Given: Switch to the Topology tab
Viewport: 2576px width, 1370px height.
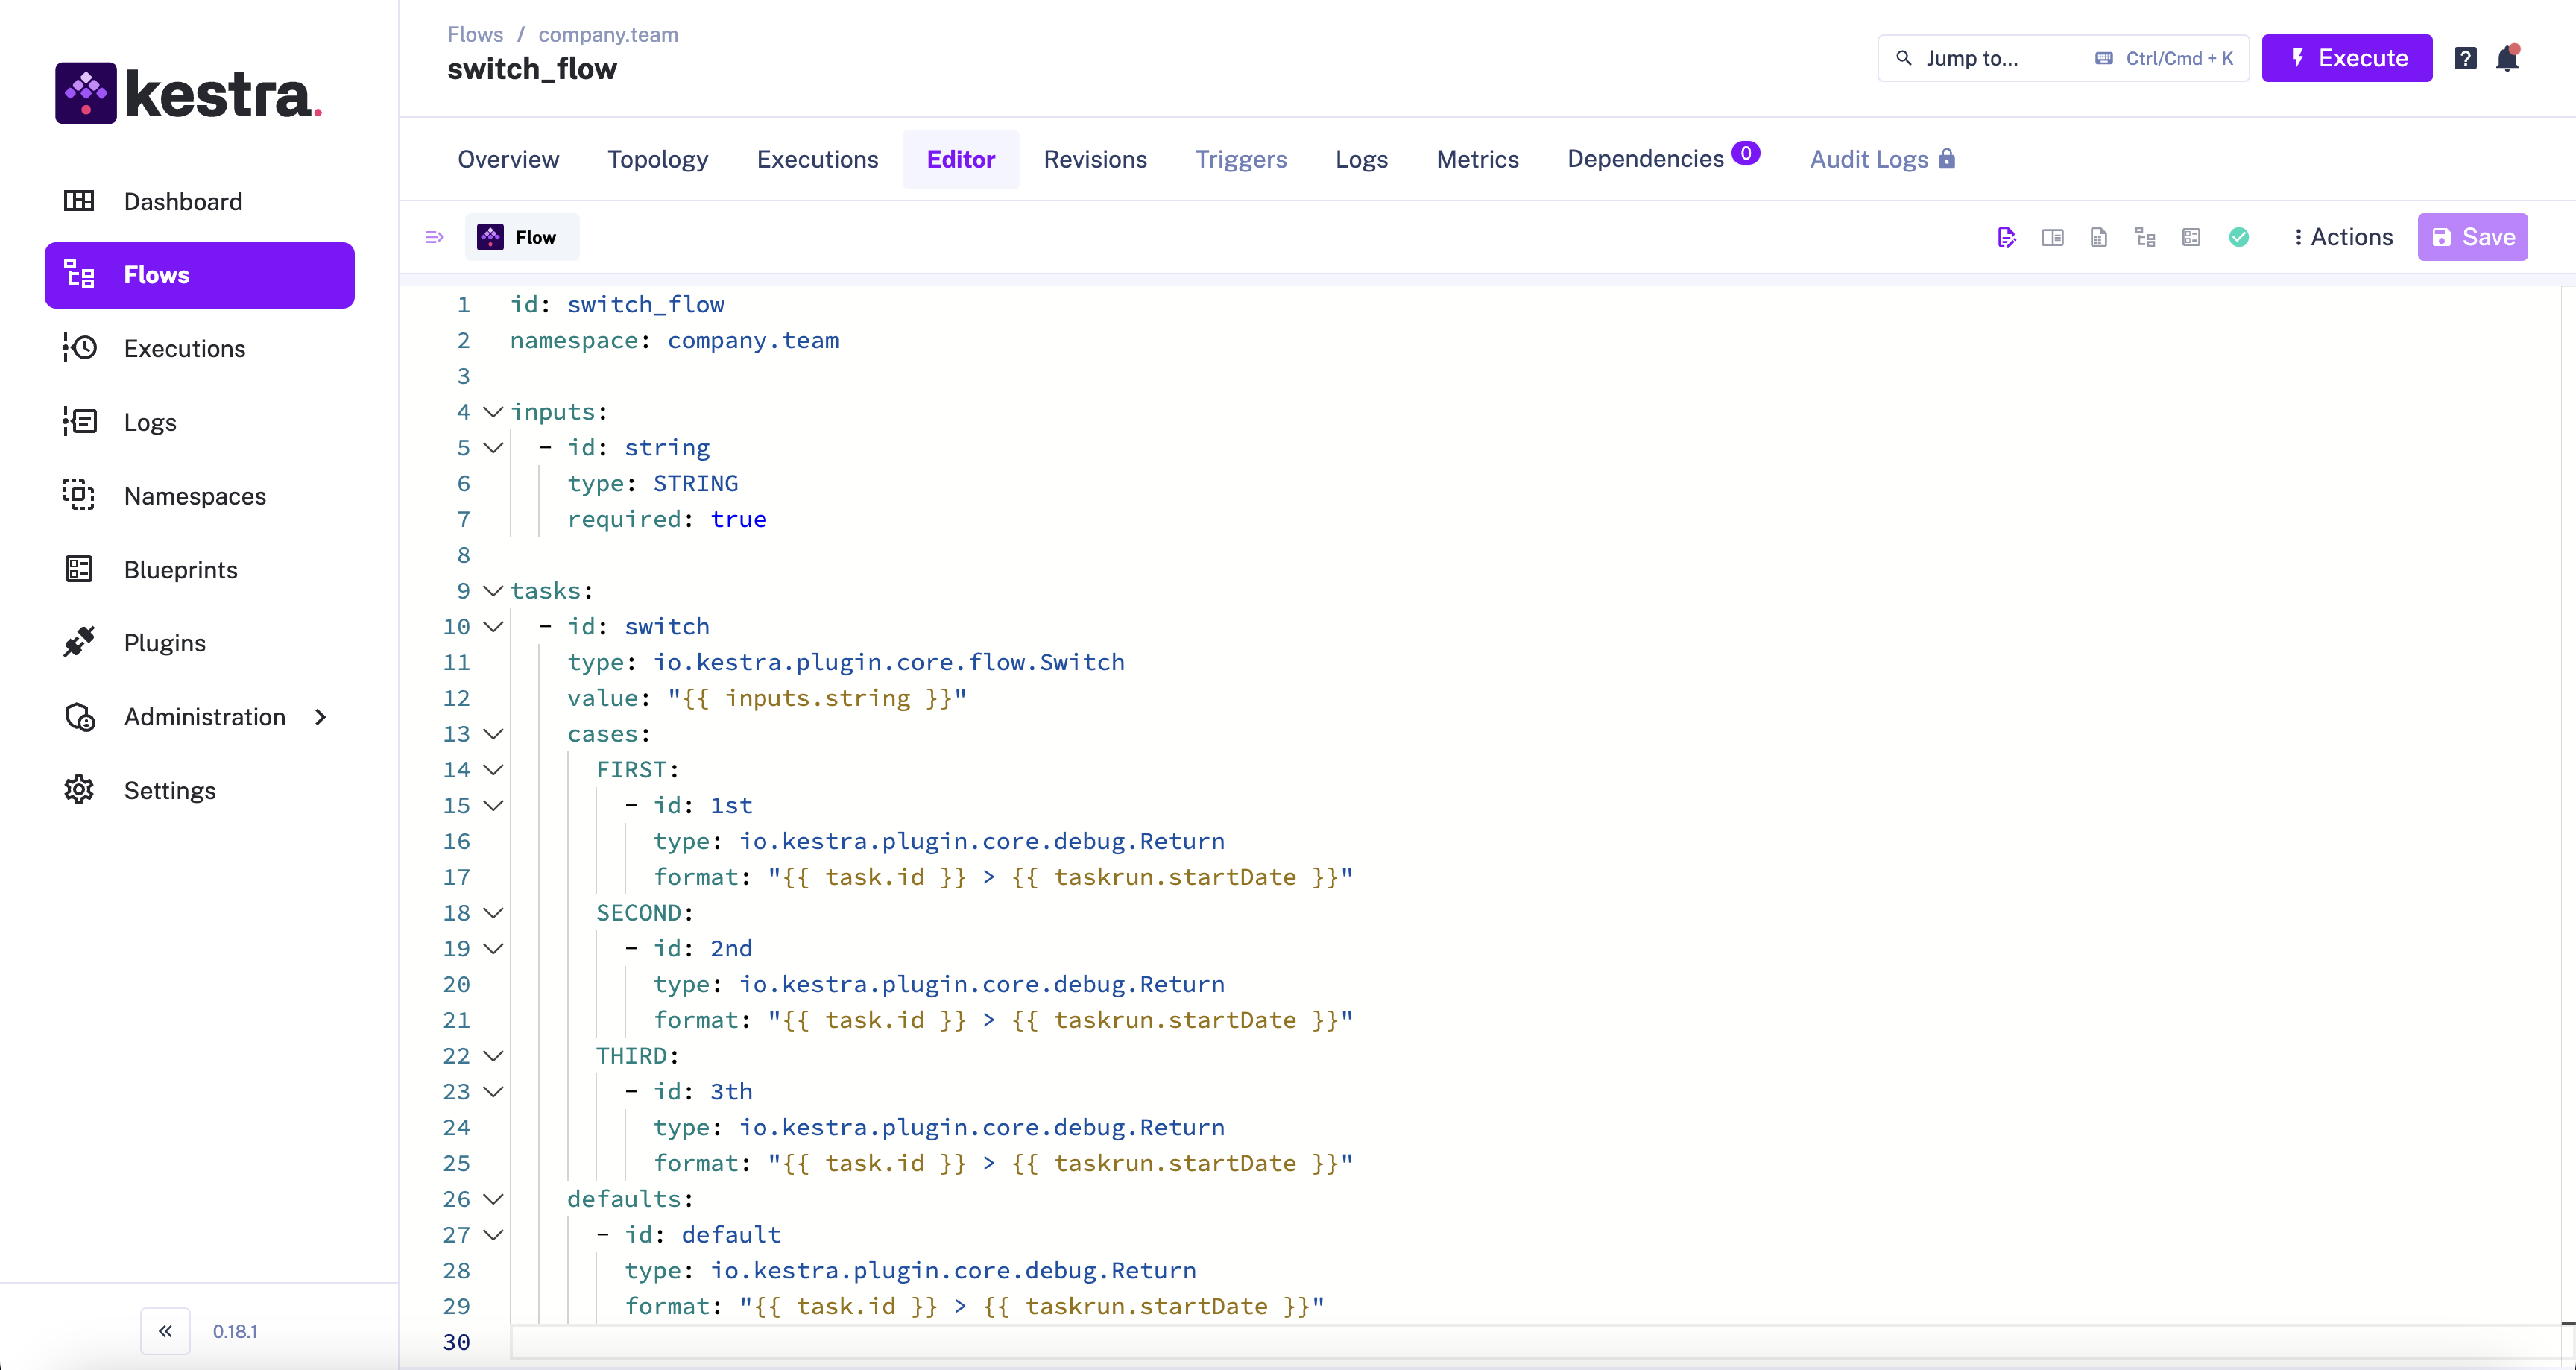Looking at the screenshot, I should tap(657, 159).
